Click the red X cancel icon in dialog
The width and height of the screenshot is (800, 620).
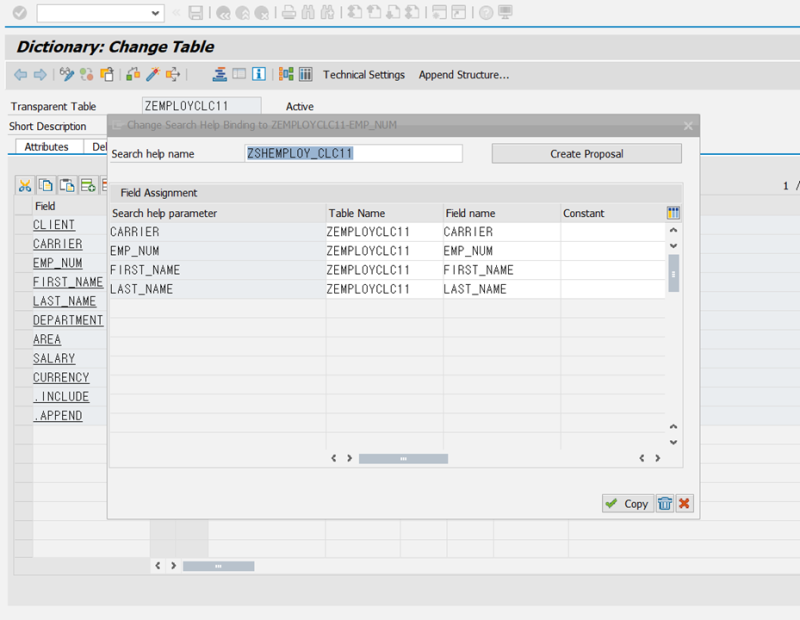(x=685, y=503)
